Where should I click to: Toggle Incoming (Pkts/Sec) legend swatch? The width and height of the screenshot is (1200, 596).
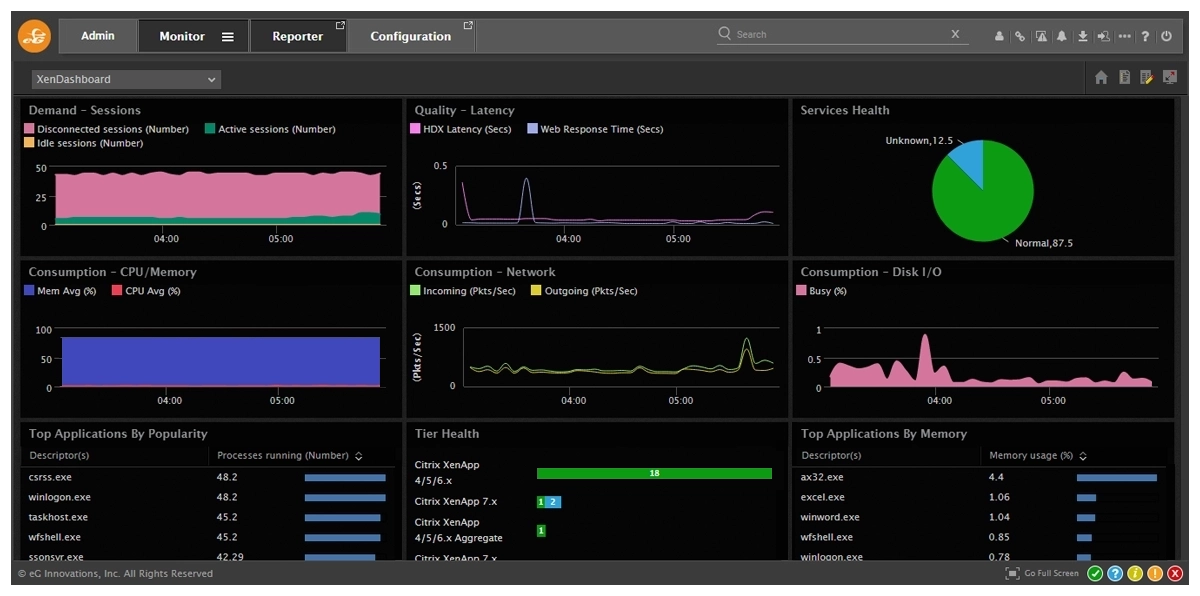[415, 291]
